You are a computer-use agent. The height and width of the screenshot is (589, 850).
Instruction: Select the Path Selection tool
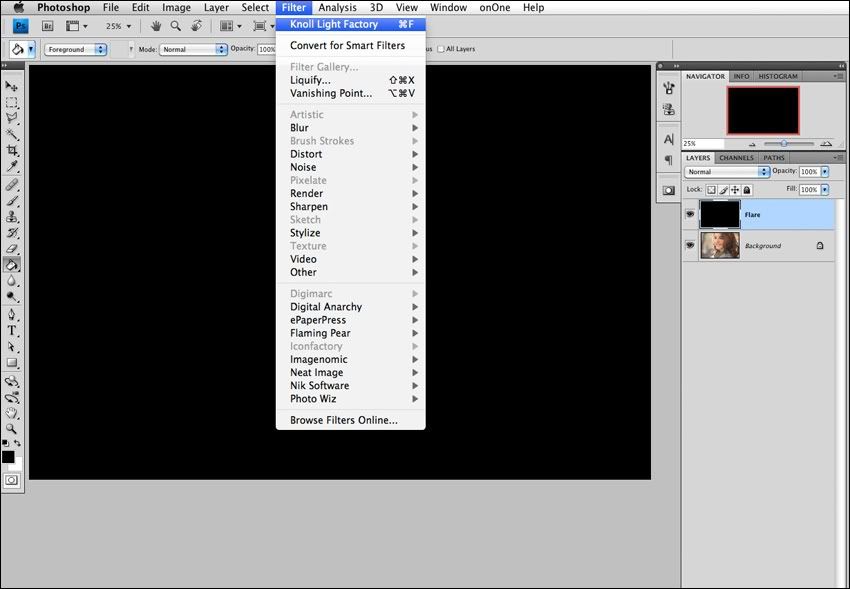click(11, 347)
